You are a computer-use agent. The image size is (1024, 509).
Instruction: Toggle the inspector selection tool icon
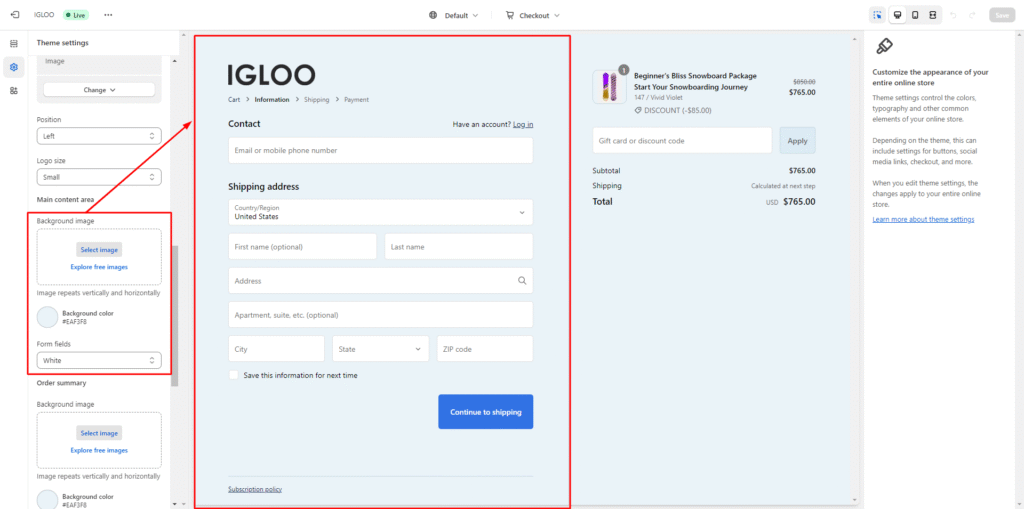point(877,15)
